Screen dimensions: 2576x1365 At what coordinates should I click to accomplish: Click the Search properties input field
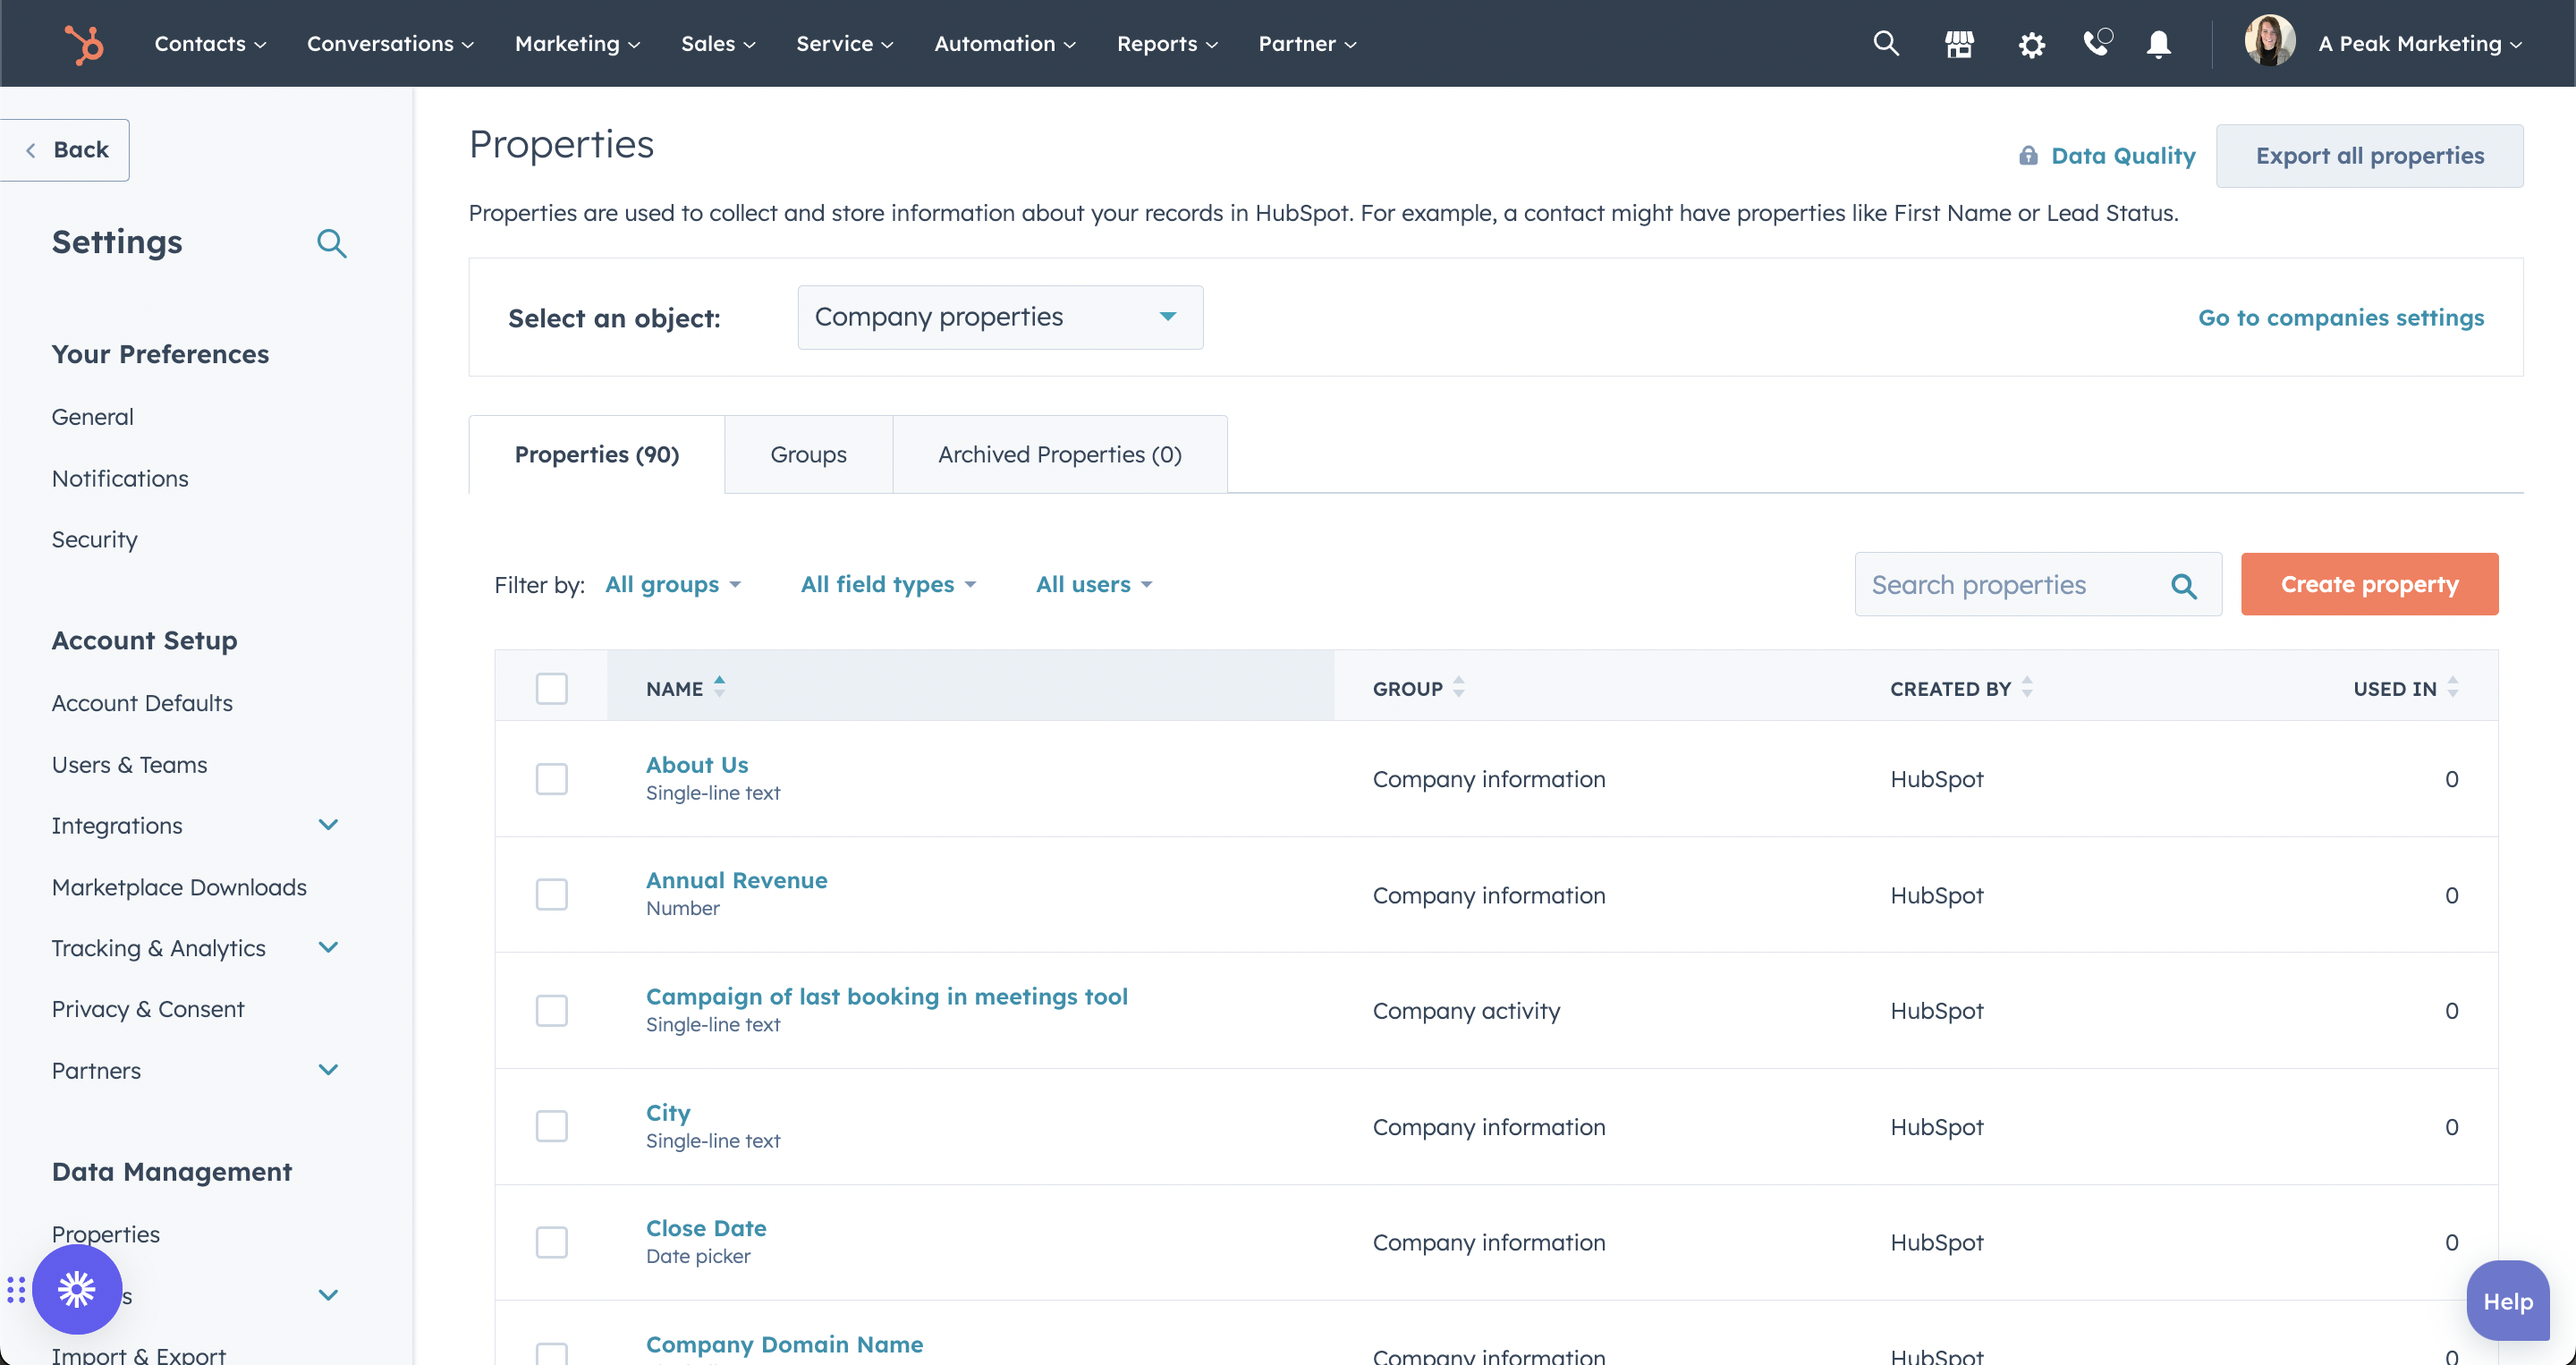click(x=2015, y=584)
